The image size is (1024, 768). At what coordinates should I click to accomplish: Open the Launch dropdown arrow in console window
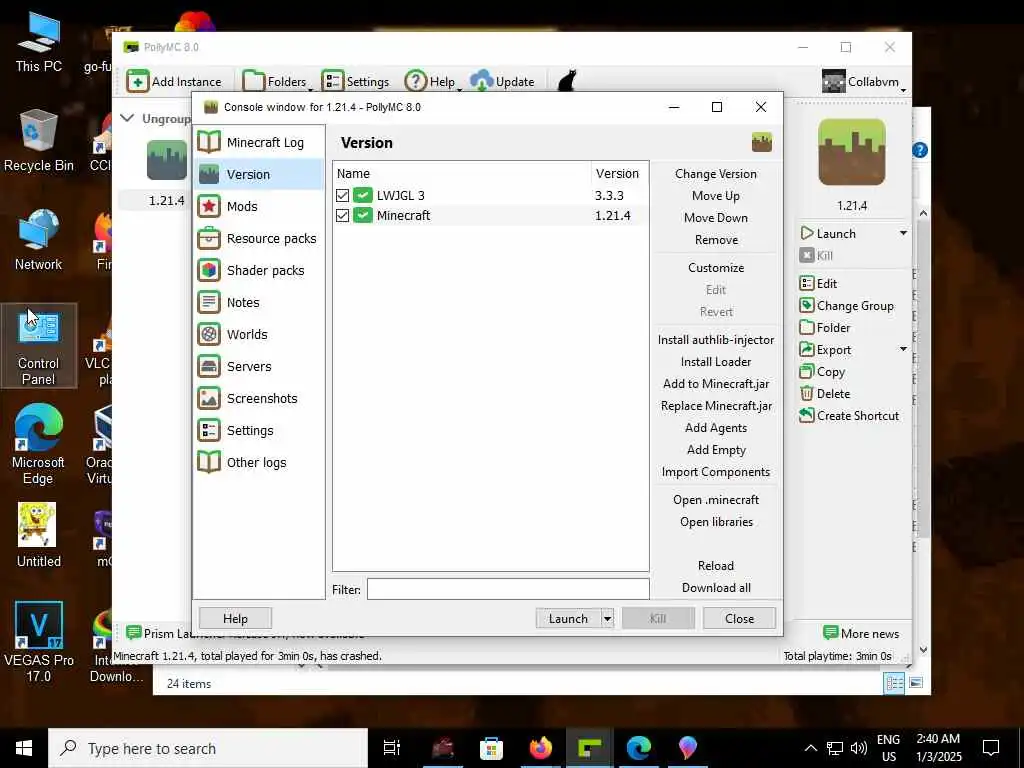click(x=607, y=618)
